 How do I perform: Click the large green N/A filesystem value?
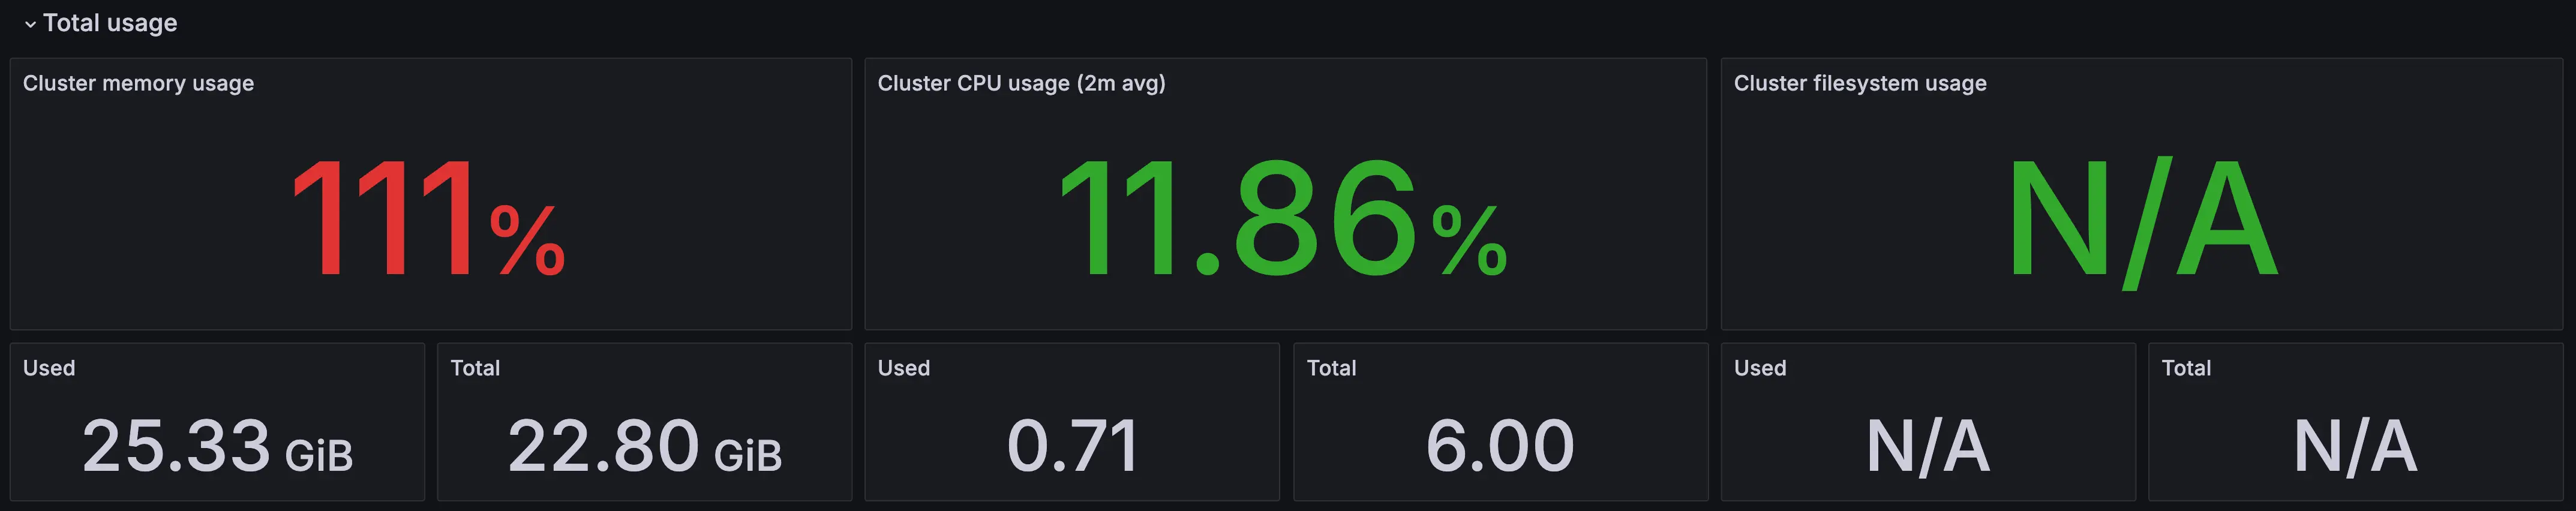(2141, 219)
